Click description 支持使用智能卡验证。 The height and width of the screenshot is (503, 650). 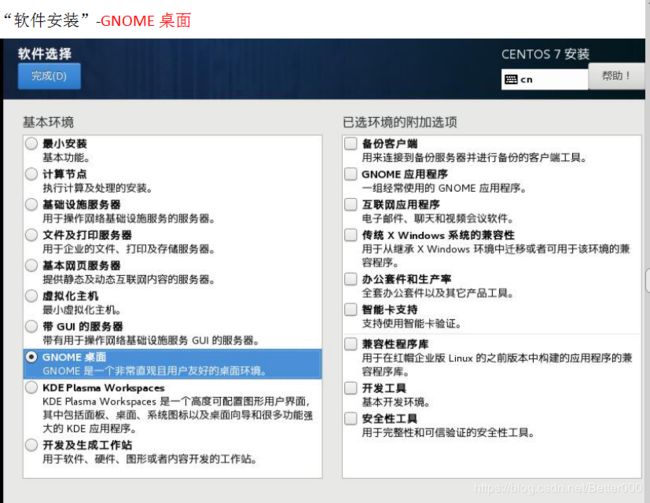coord(412,323)
